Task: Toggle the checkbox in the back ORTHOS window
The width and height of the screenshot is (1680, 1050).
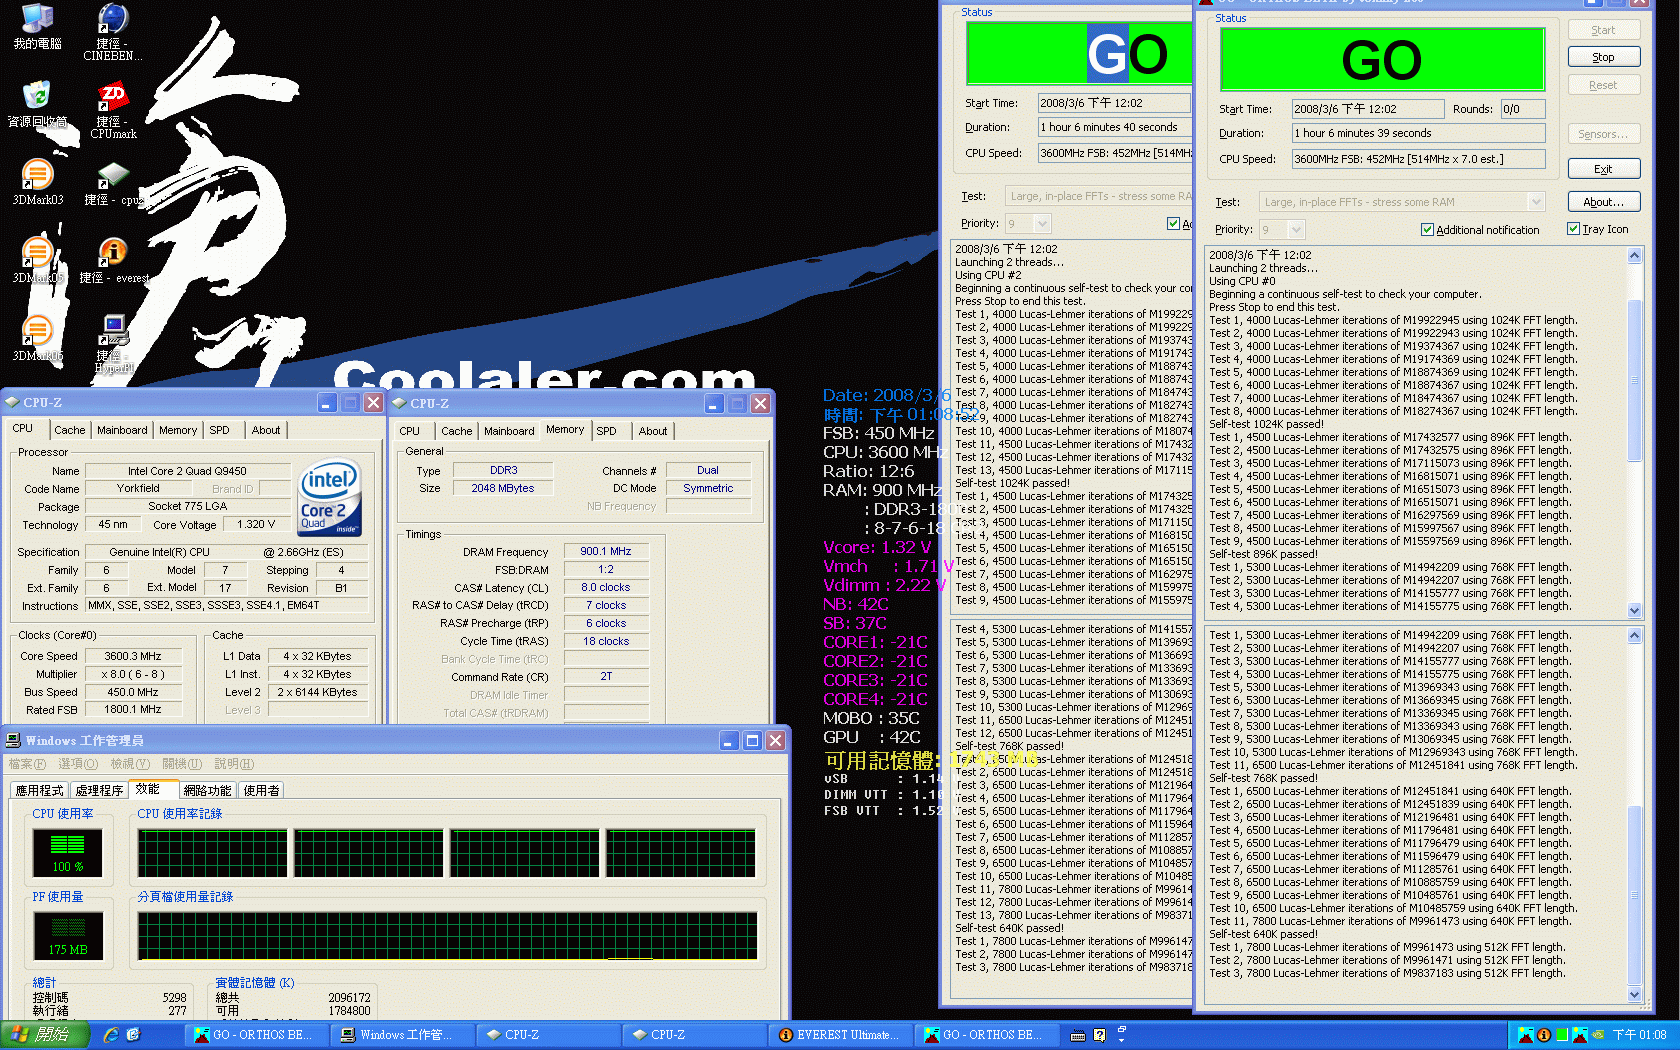Action: pos(1173,223)
